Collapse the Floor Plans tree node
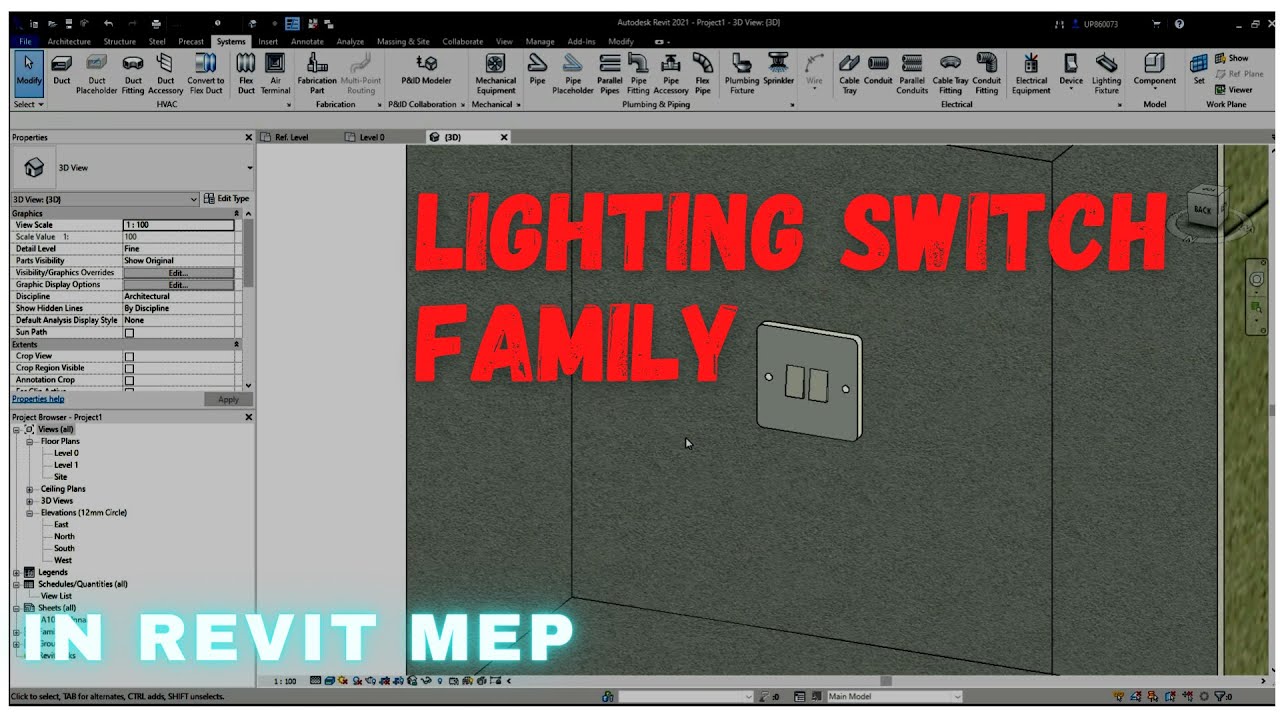 [x=30, y=441]
